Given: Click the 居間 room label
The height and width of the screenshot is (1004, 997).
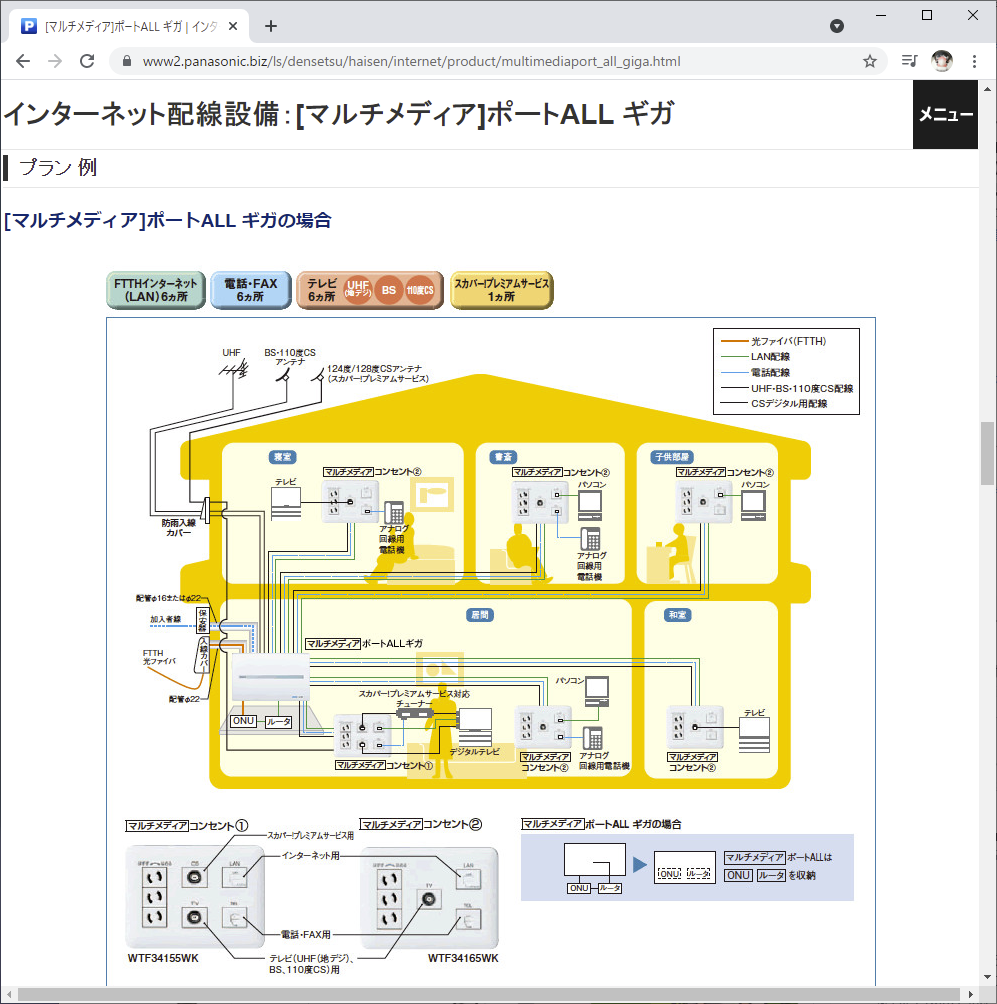Looking at the screenshot, I should click(480, 615).
